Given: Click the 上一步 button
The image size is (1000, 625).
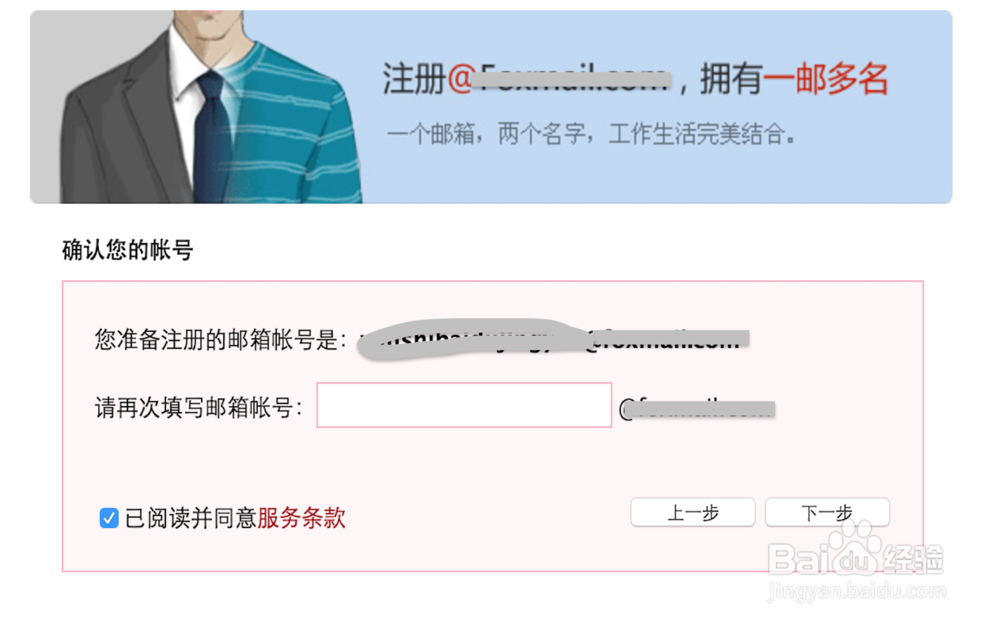Looking at the screenshot, I should (693, 512).
